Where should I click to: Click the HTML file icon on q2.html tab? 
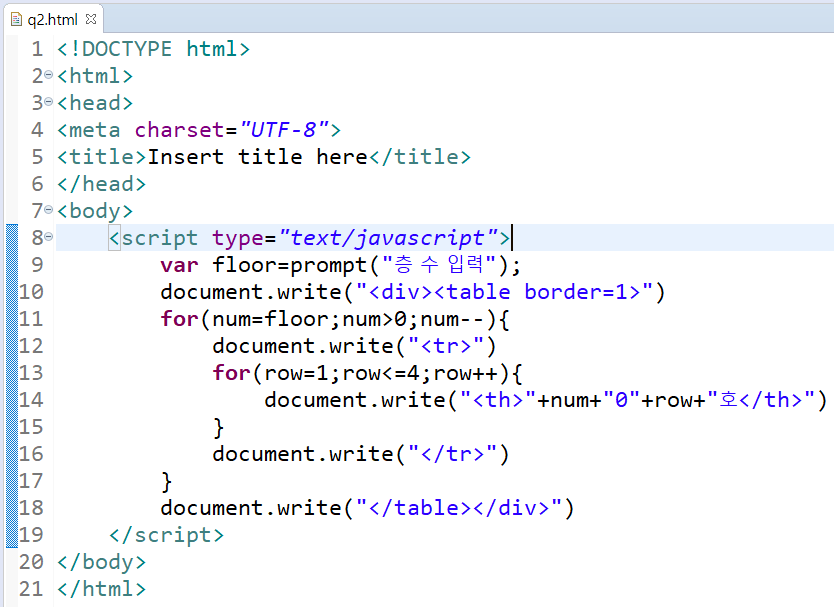[16, 20]
